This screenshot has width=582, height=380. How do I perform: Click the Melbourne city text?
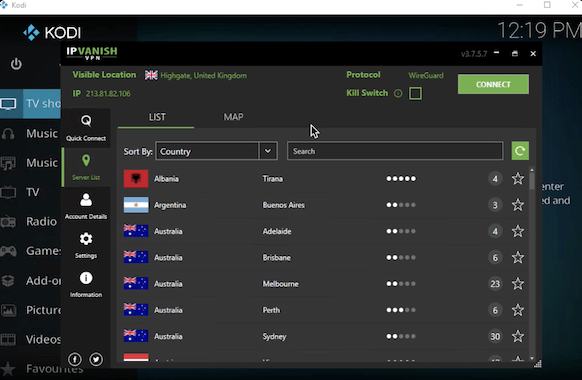click(x=281, y=284)
